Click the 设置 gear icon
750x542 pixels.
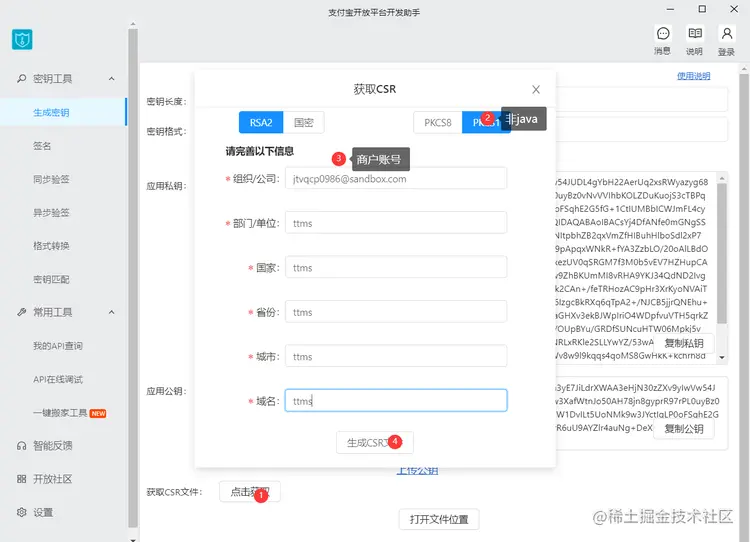point(22,512)
